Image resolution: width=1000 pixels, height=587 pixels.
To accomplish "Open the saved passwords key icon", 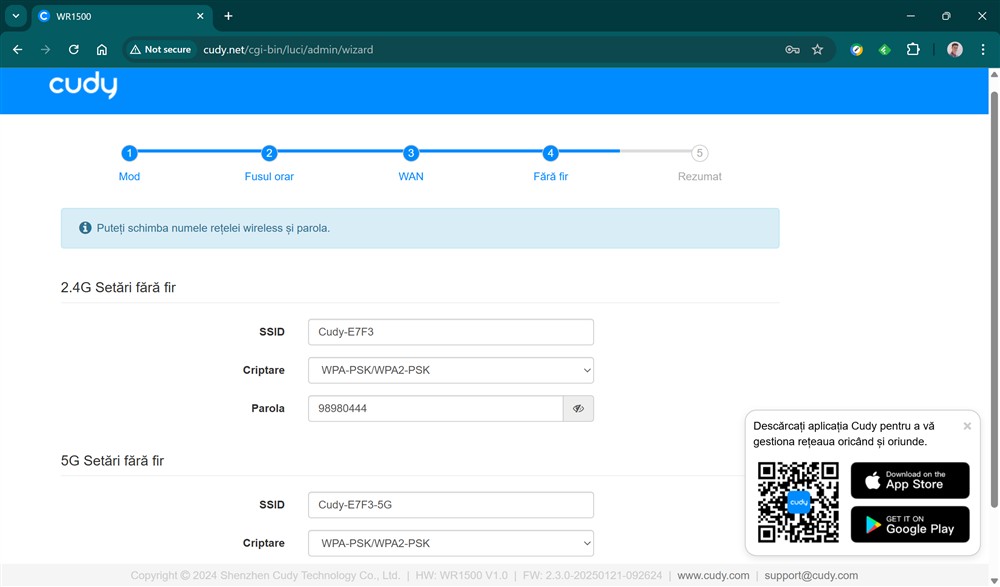I will click(792, 49).
